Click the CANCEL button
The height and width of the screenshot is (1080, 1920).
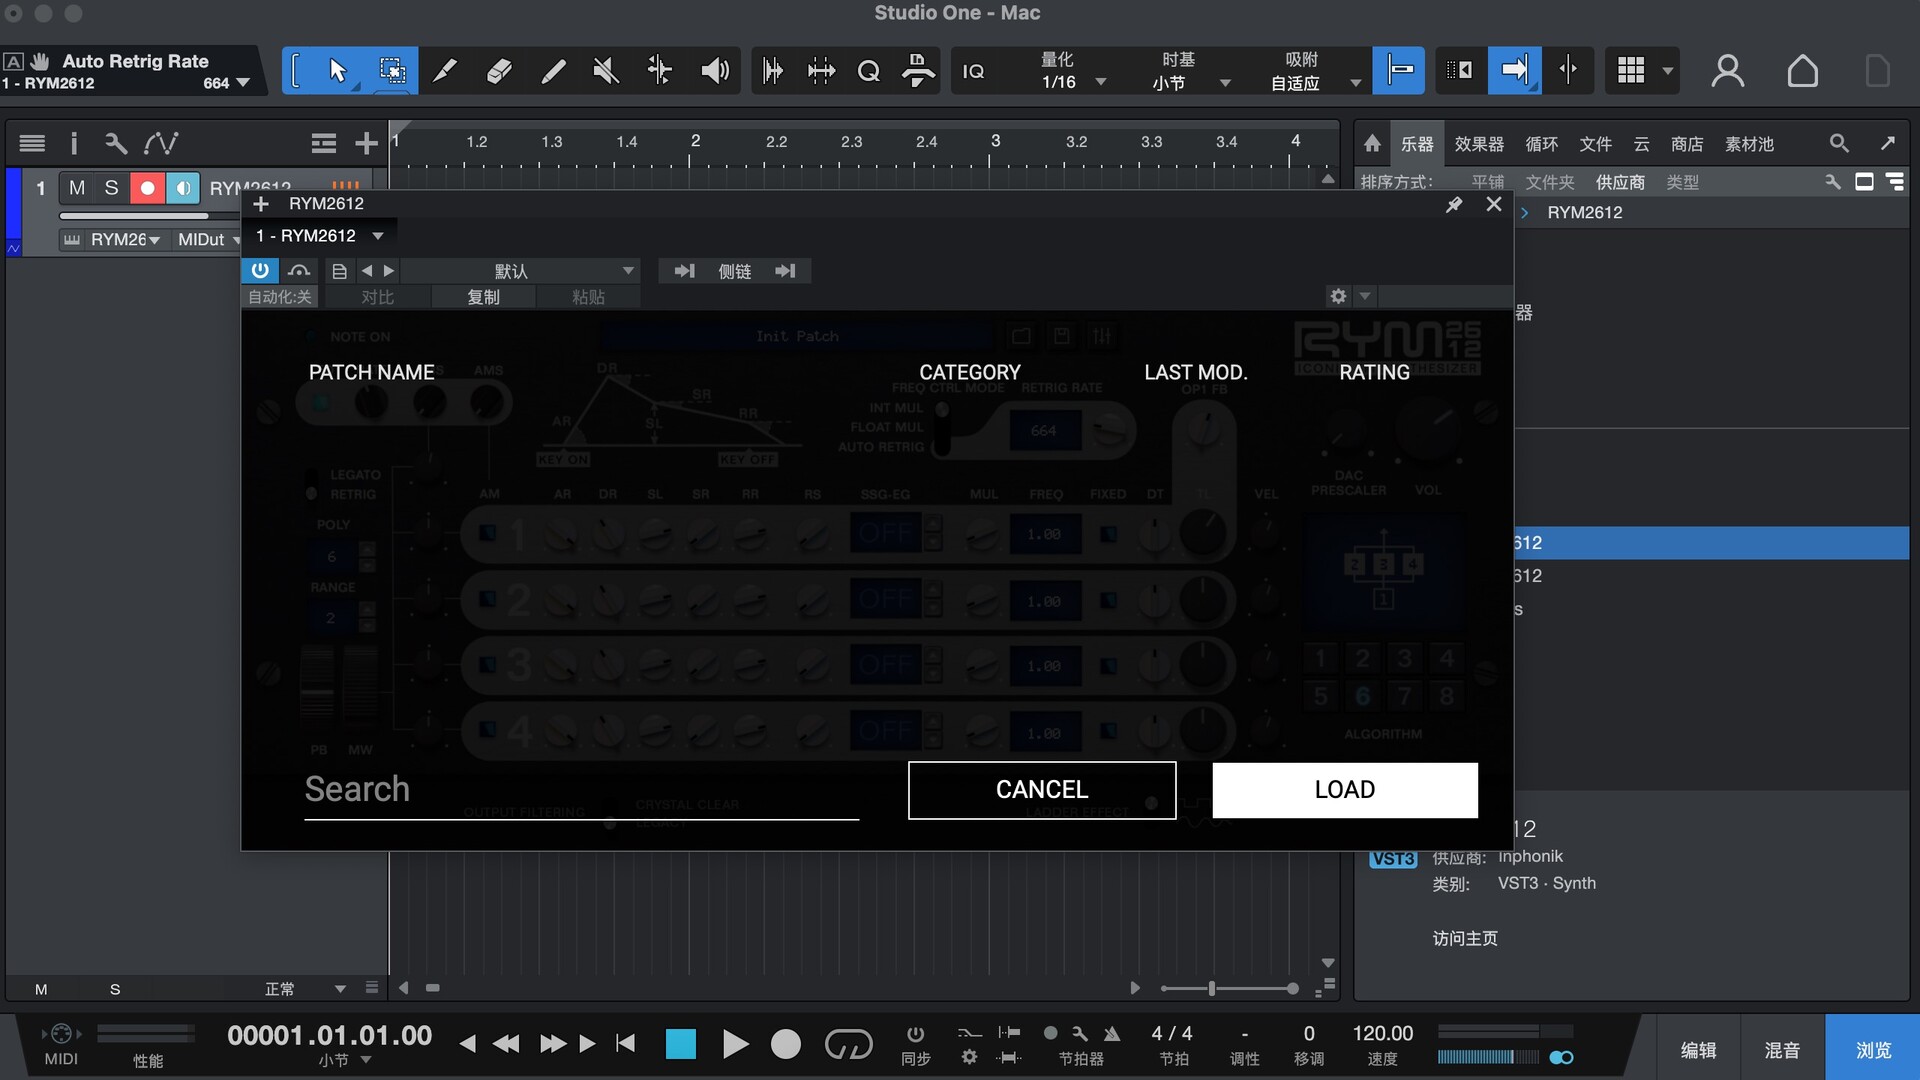coord(1042,790)
